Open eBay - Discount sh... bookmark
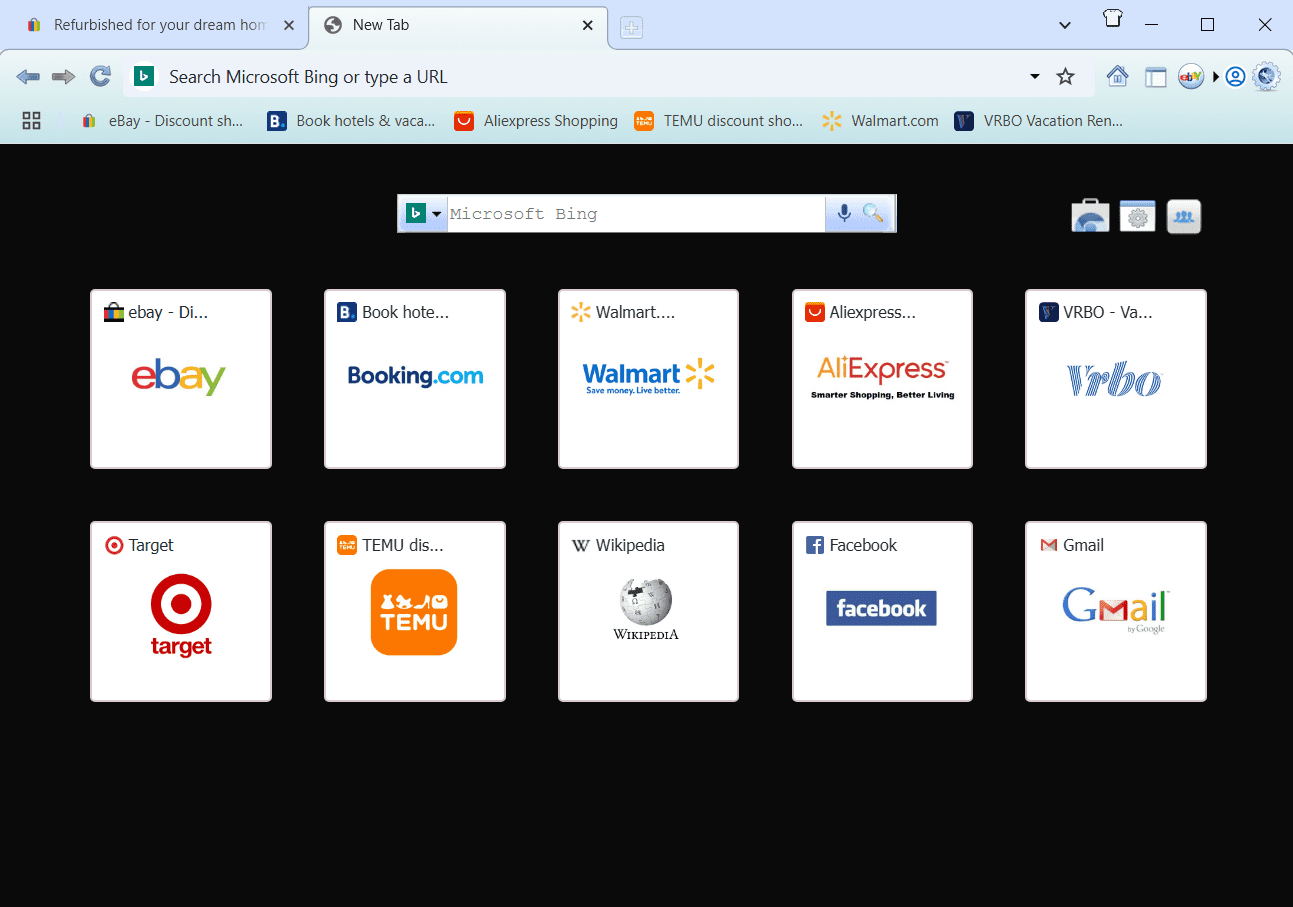1293x907 pixels. (x=162, y=121)
